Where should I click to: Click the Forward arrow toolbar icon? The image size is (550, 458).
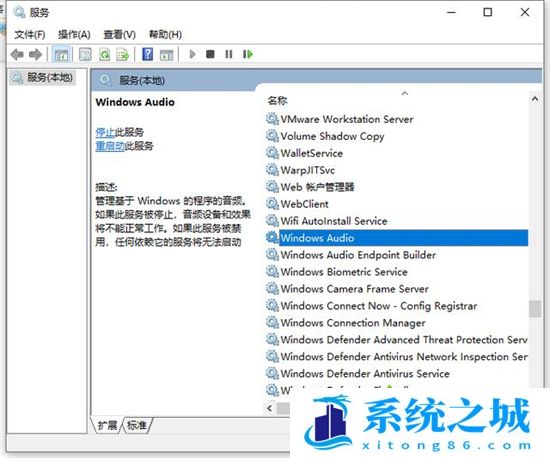coord(35,54)
